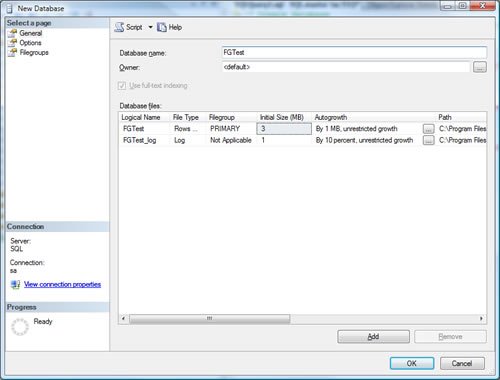Click the Not Applicable filegroup cell
The height and width of the screenshot is (380, 500).
pos(232,140)
